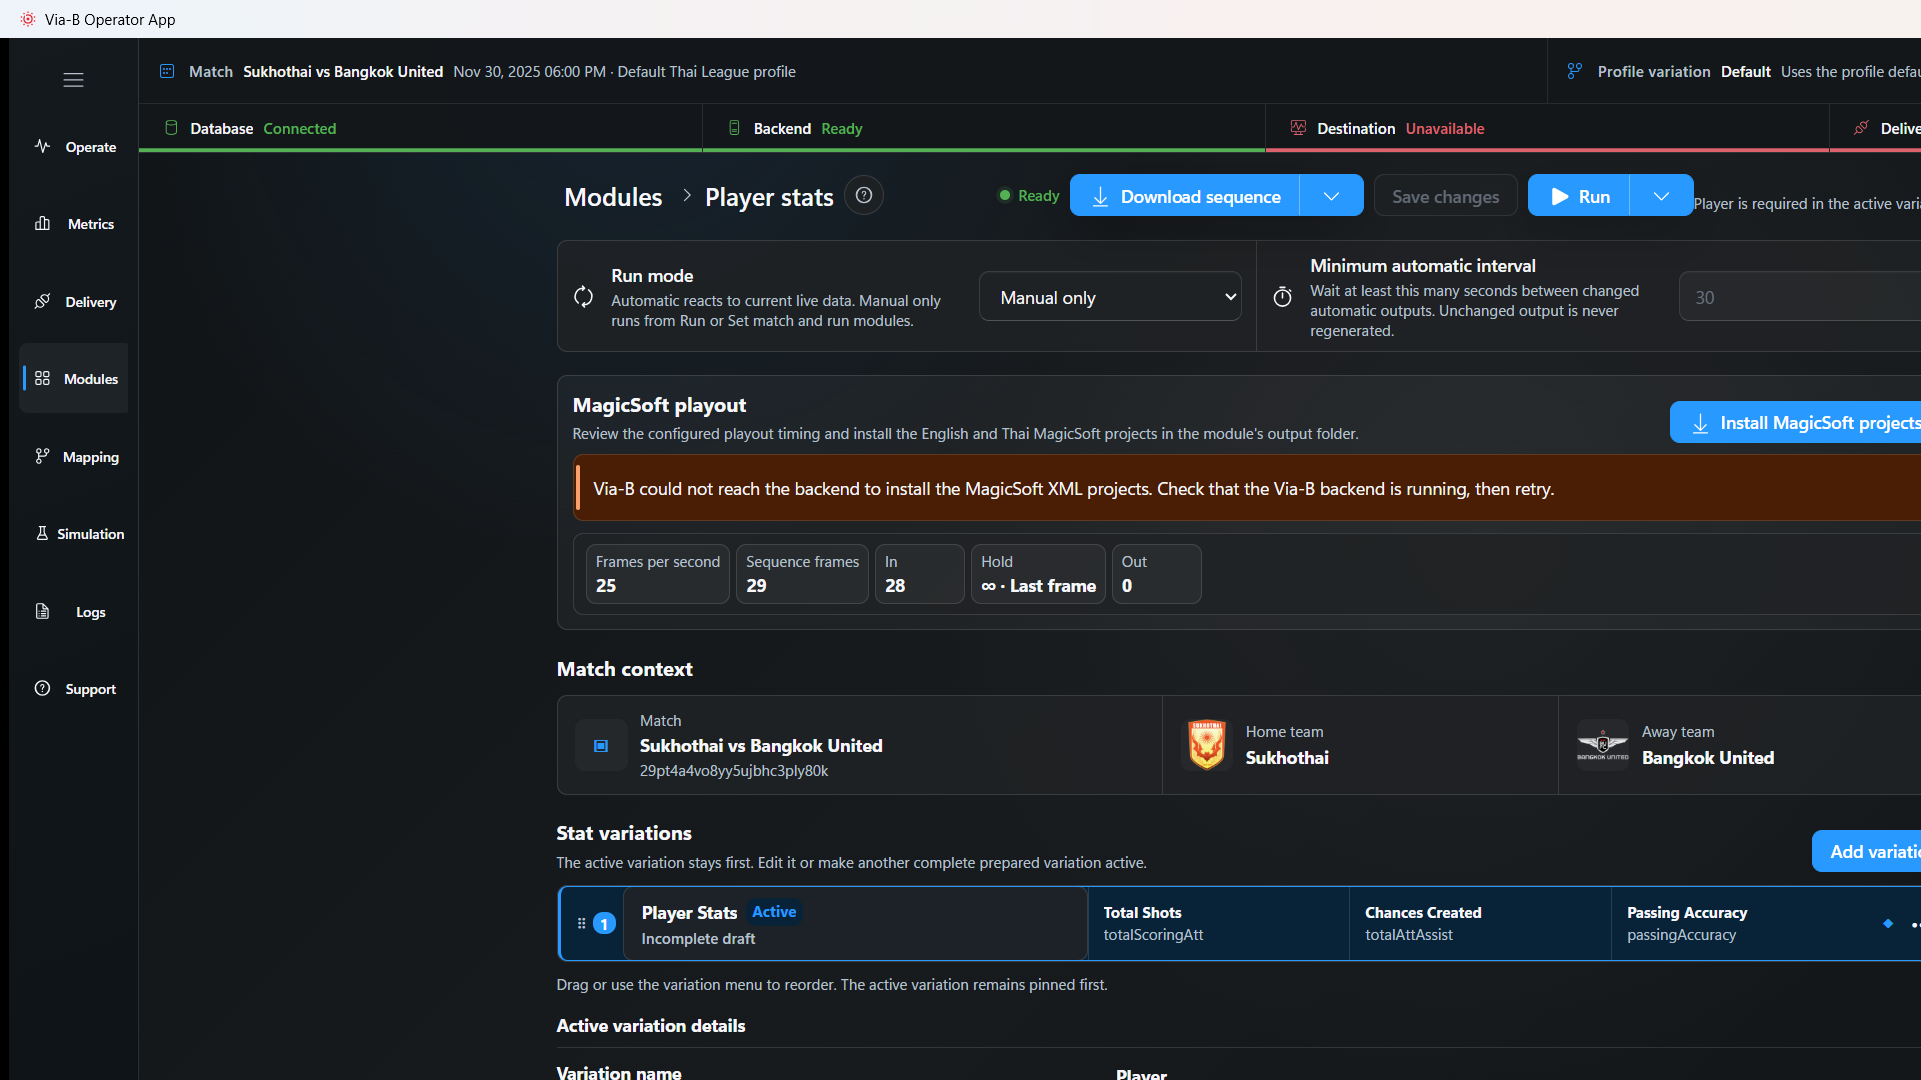This screenshot has height=1080, width=1921.
Task: Click the Active badge on Player Stats
Action: pos(774,912)
